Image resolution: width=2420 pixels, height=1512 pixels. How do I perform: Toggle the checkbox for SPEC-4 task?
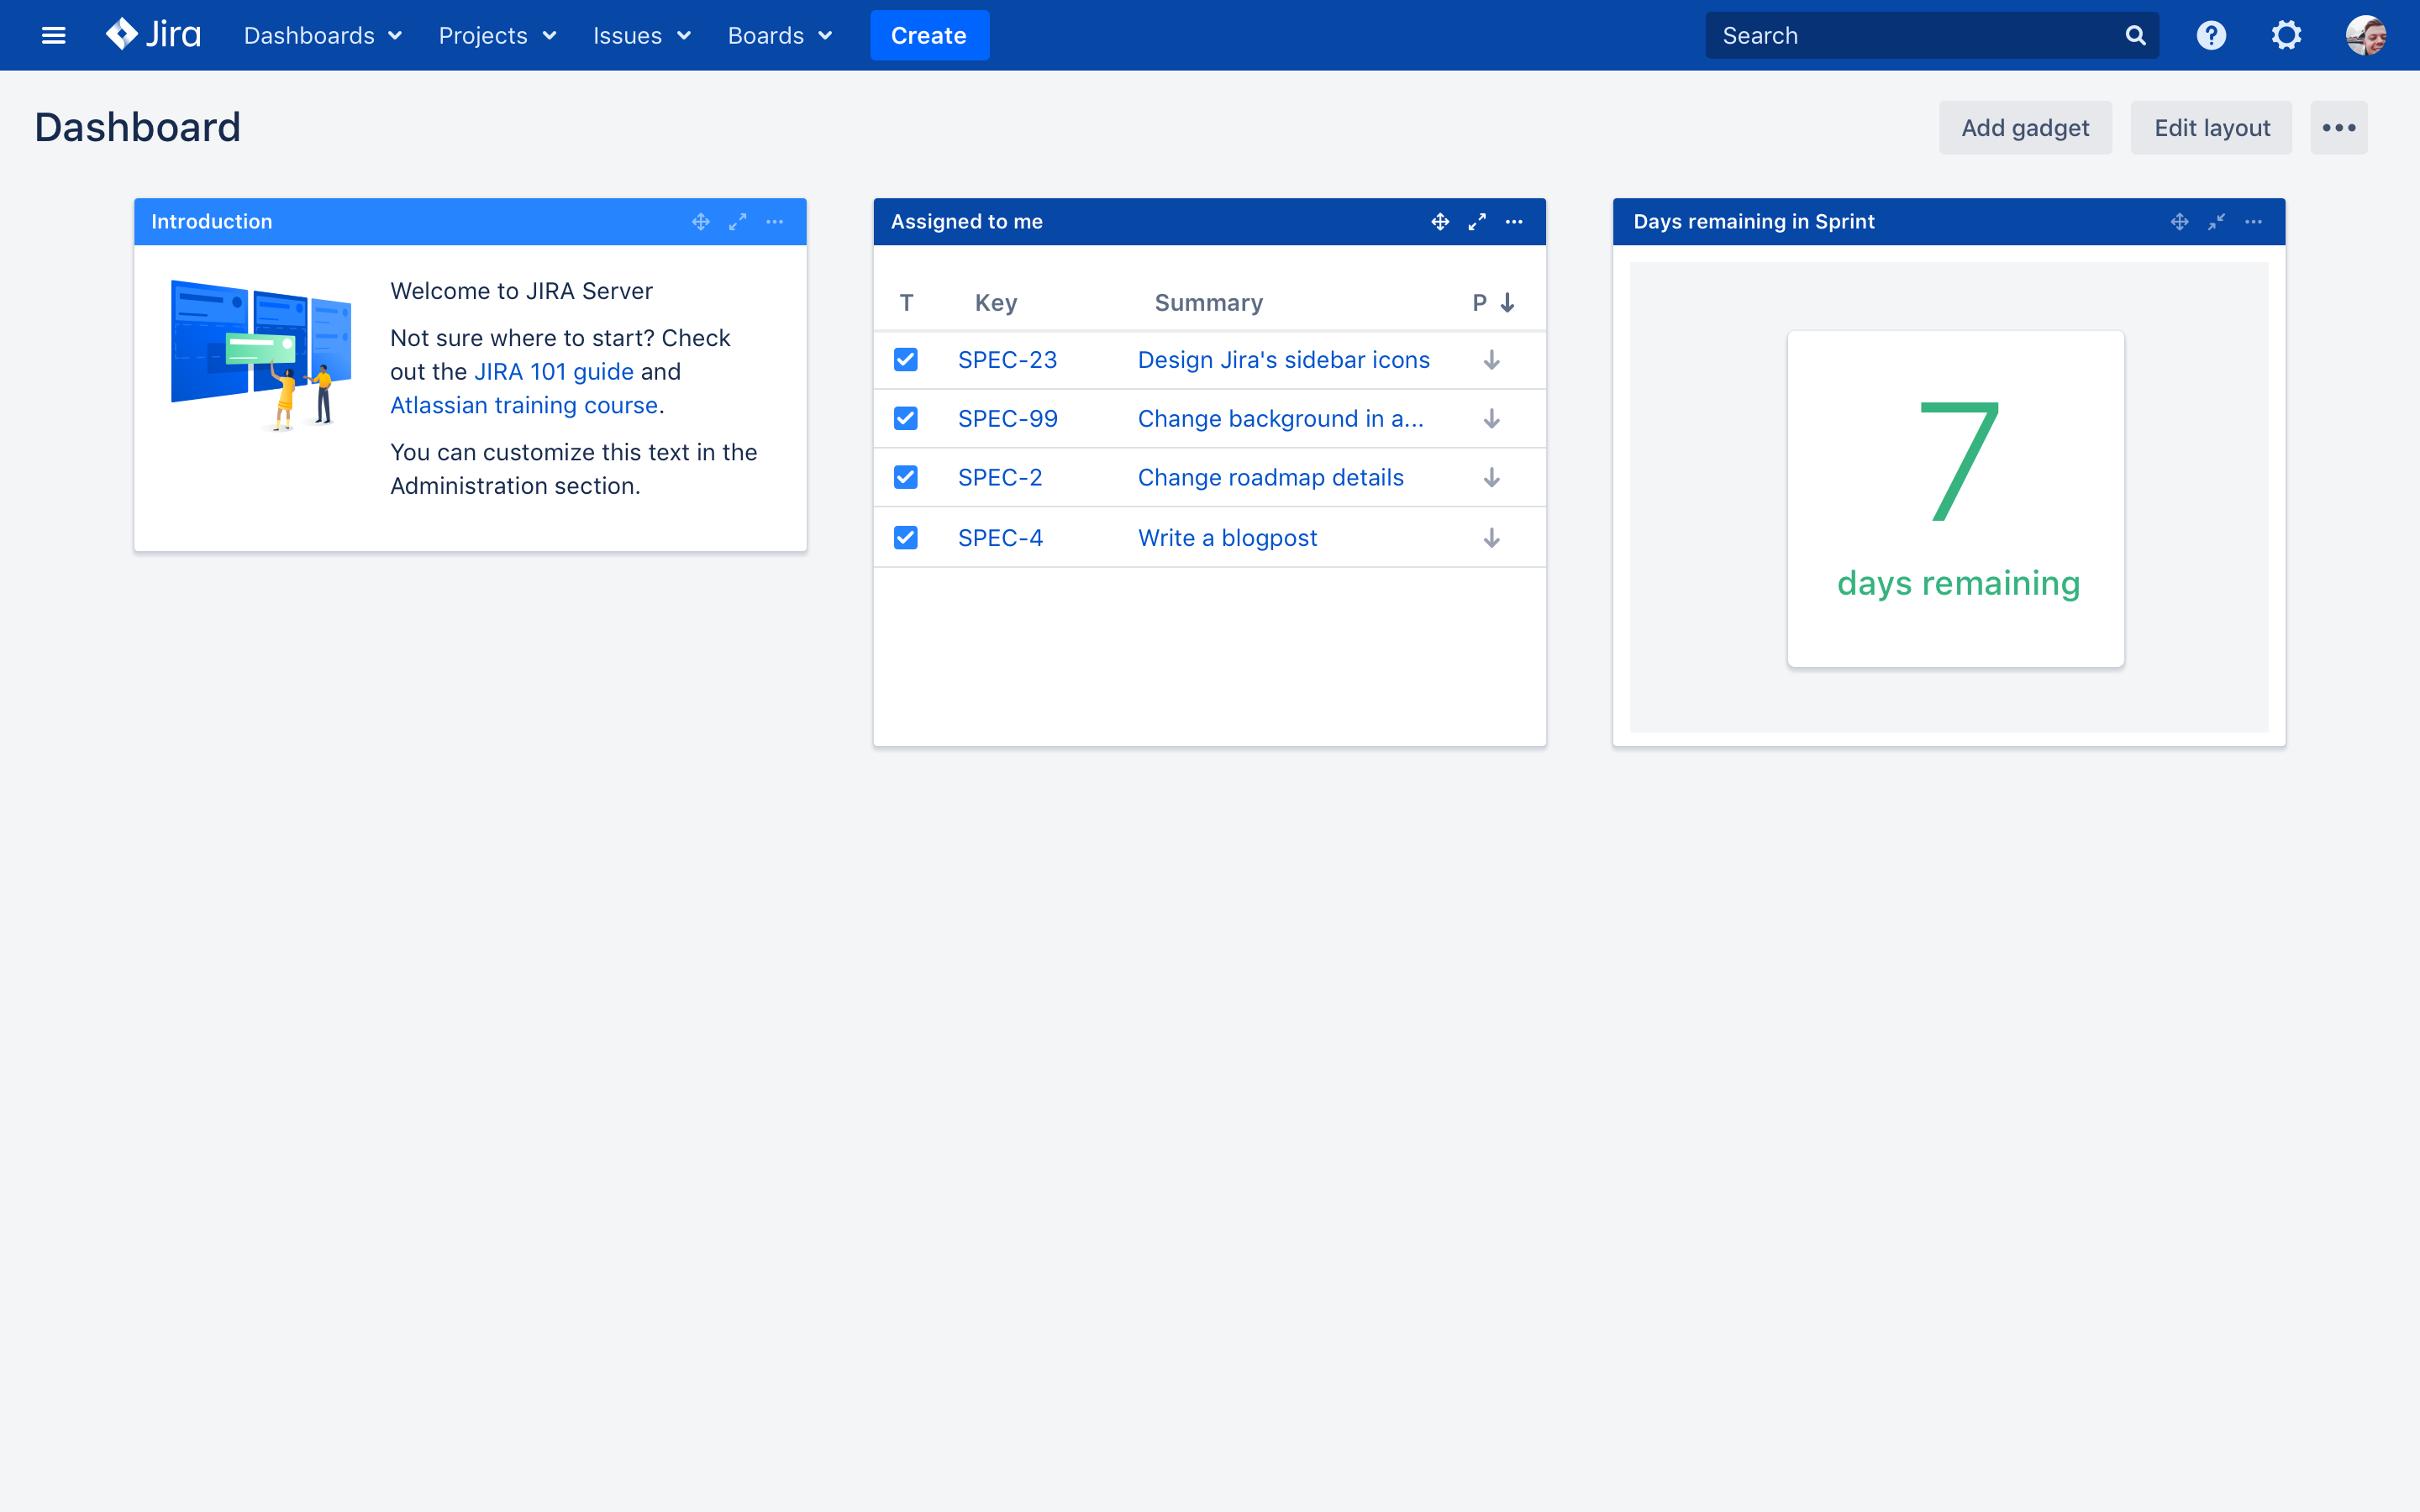point(906,538)
